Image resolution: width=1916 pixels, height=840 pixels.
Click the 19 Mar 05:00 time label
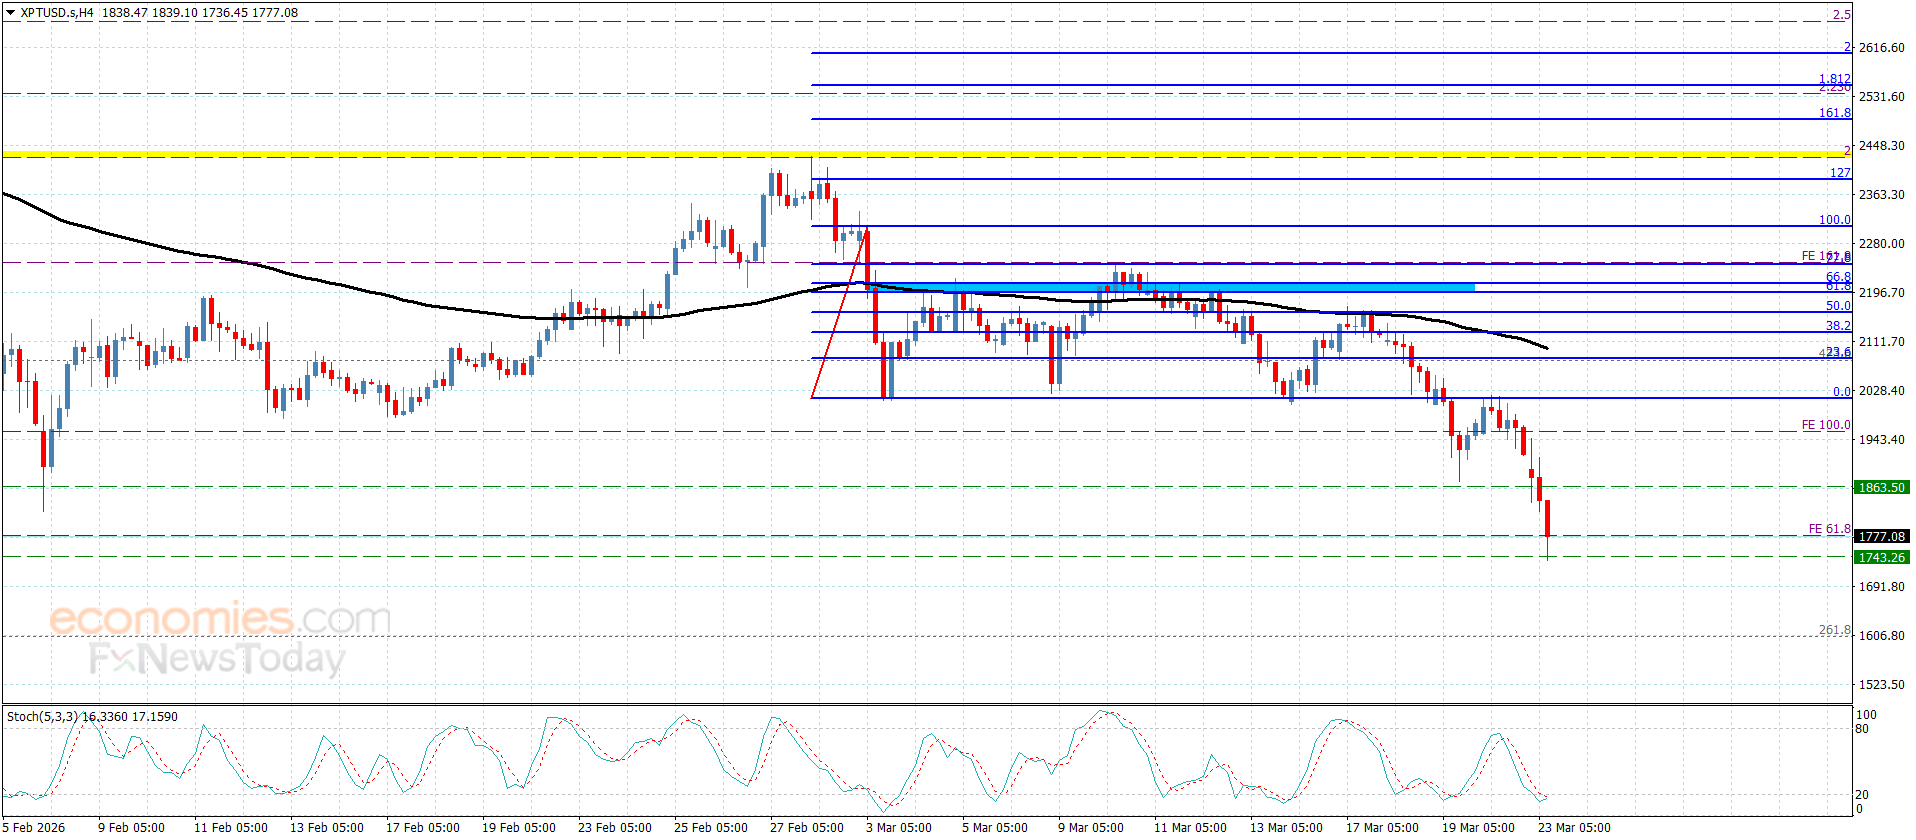click(x=1478, y=828)
